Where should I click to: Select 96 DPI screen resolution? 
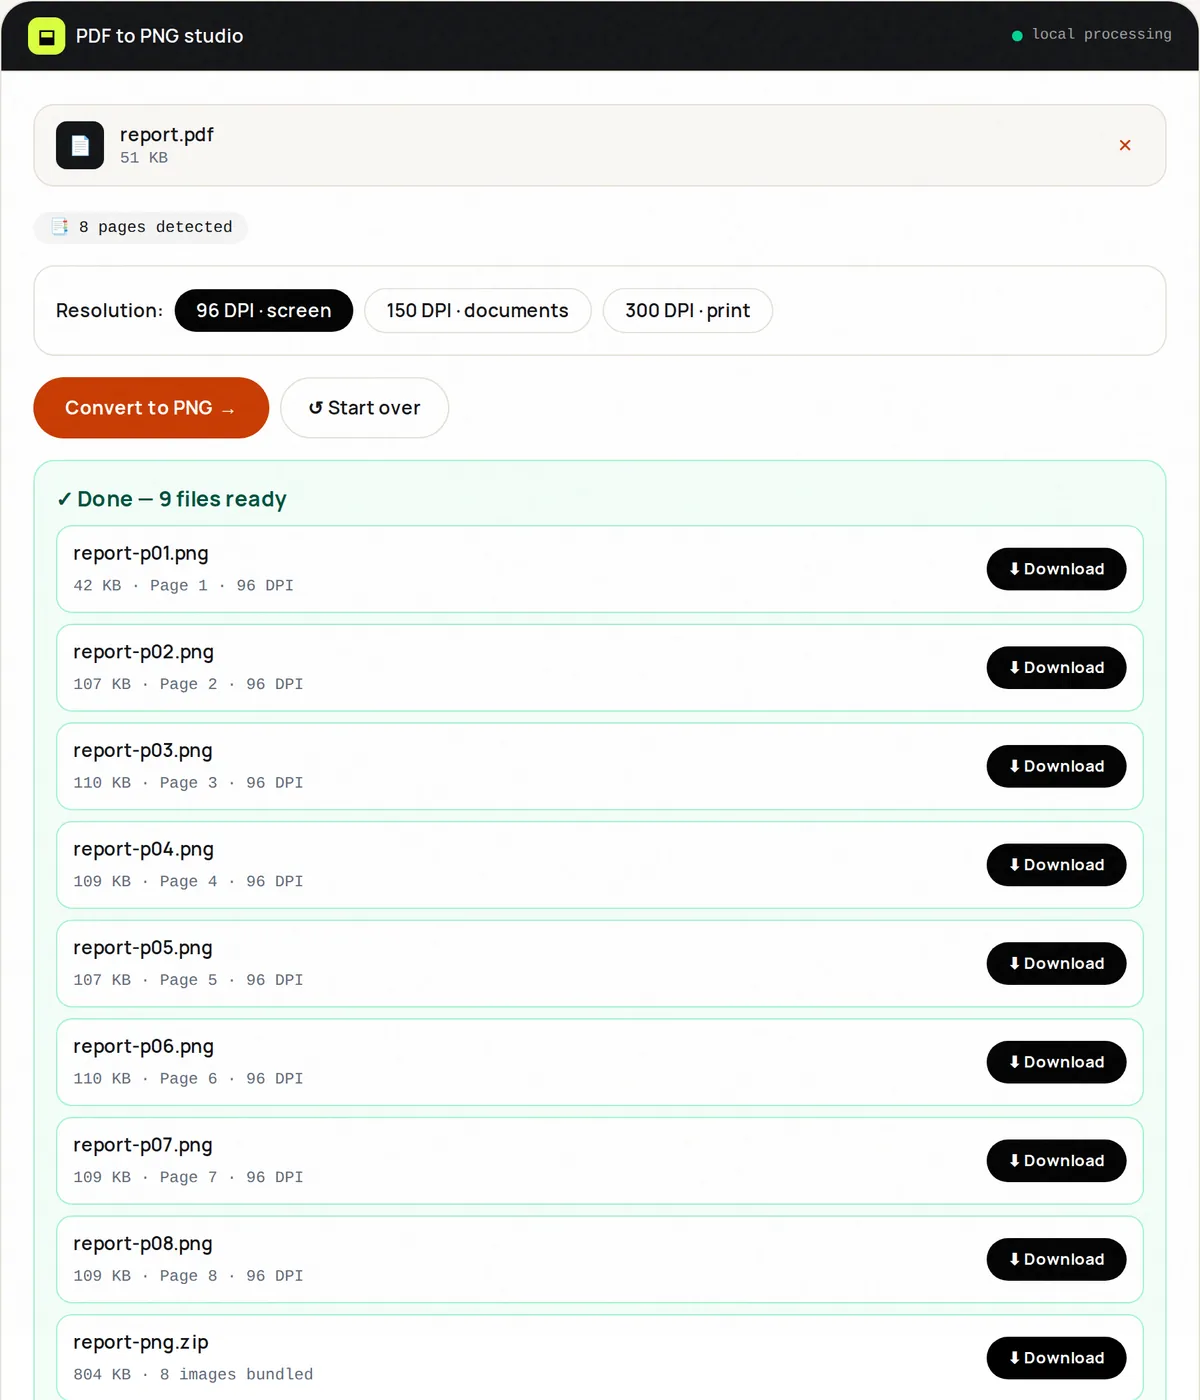[x=264, y=311]
